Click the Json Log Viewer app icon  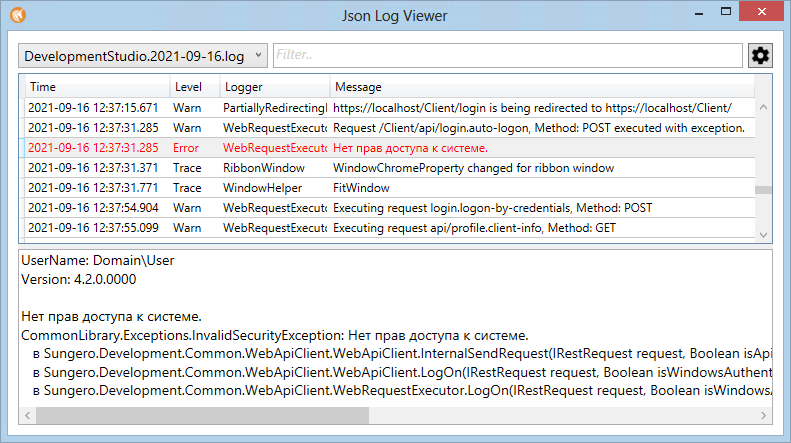(x=17, y=15)
